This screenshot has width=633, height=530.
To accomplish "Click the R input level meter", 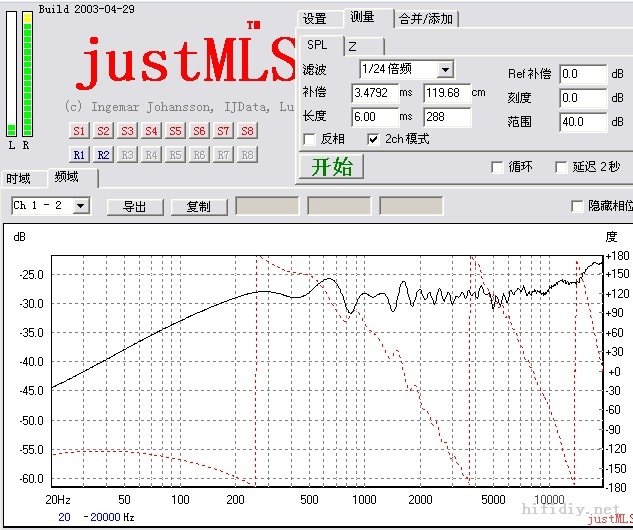I will [x=27, y=74].
